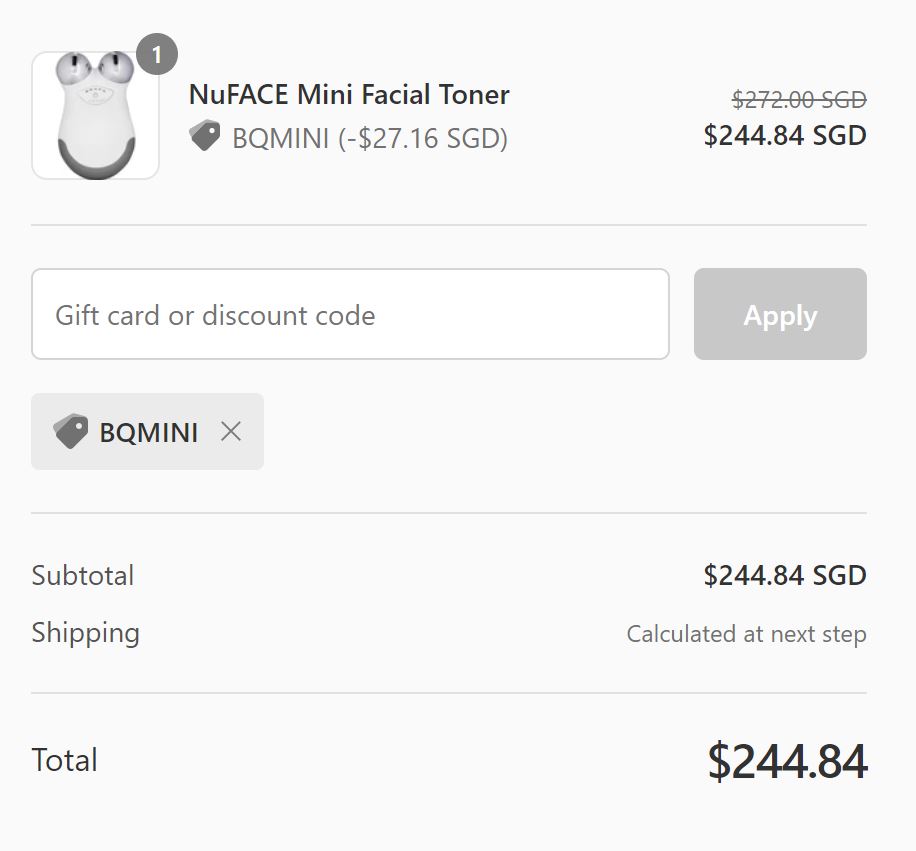Click the subtotal amount $244.84 SGD
916x851 pixels.
(785, 575)
